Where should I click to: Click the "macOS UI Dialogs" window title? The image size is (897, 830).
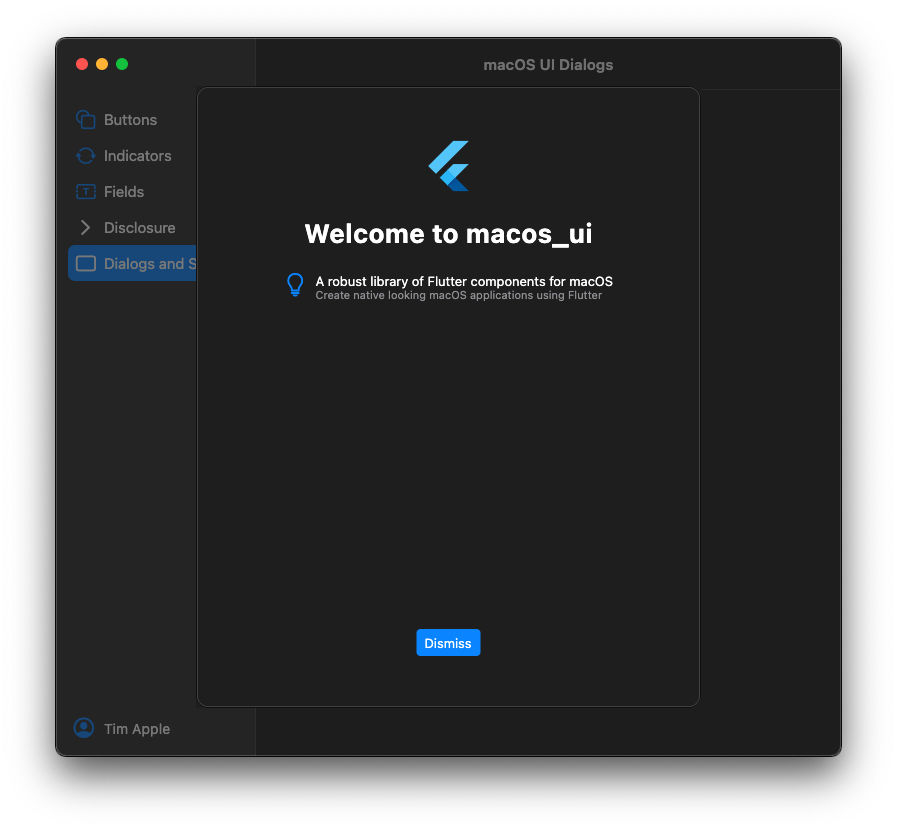coord(548,65)
